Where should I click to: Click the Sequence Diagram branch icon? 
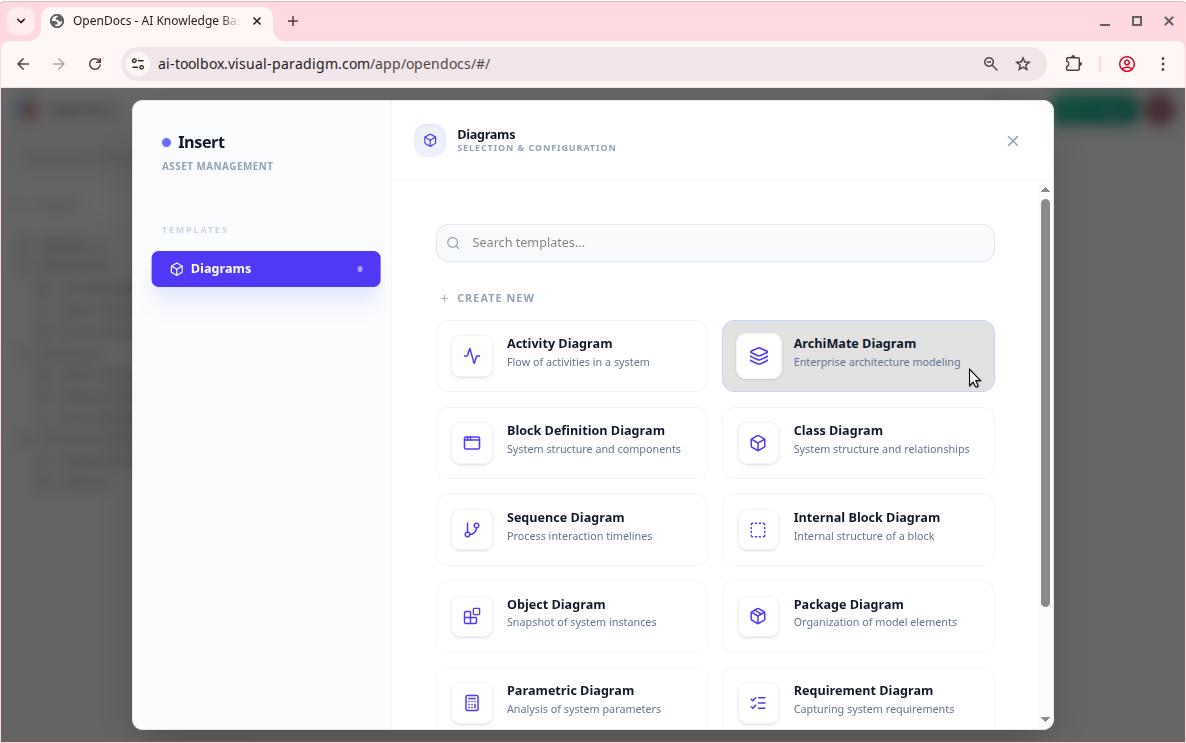click(472, 530)
